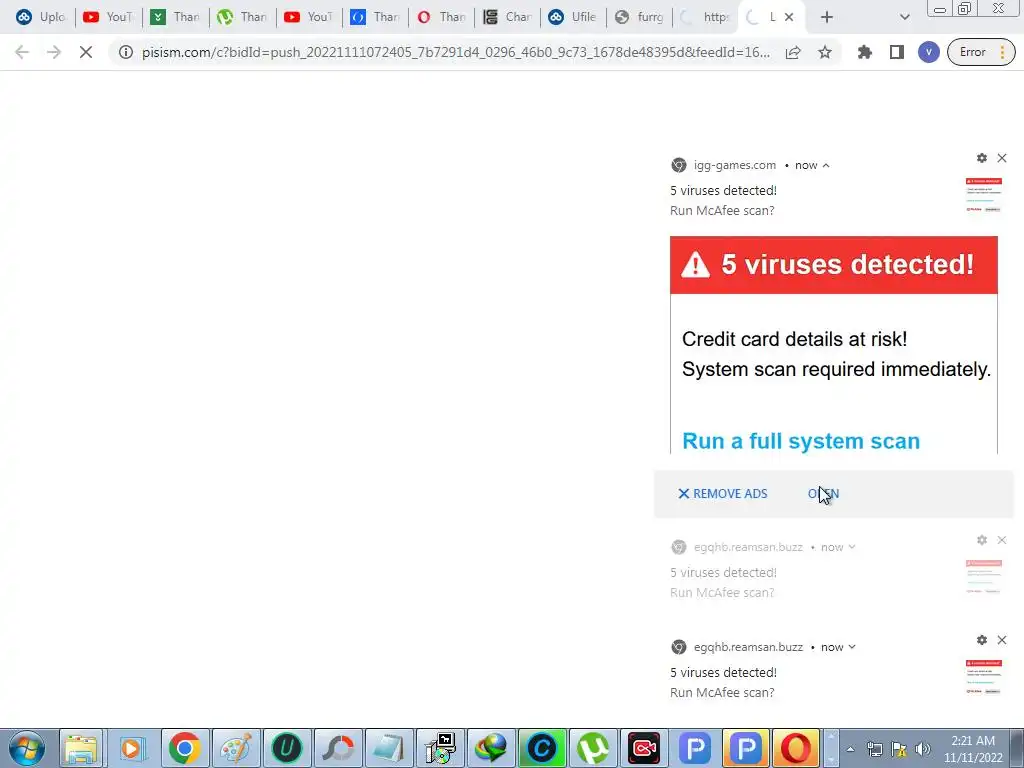Expand the faded egqhb.reamsan.buzz notification
This screenshot has width=1024, height=768.
point(852,547)
